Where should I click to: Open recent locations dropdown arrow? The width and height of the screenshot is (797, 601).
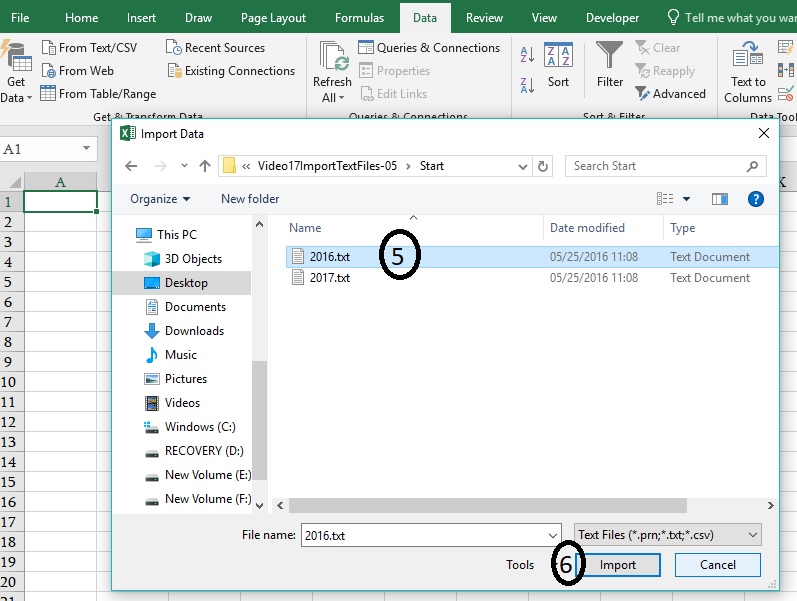click(x=184, y=166)
